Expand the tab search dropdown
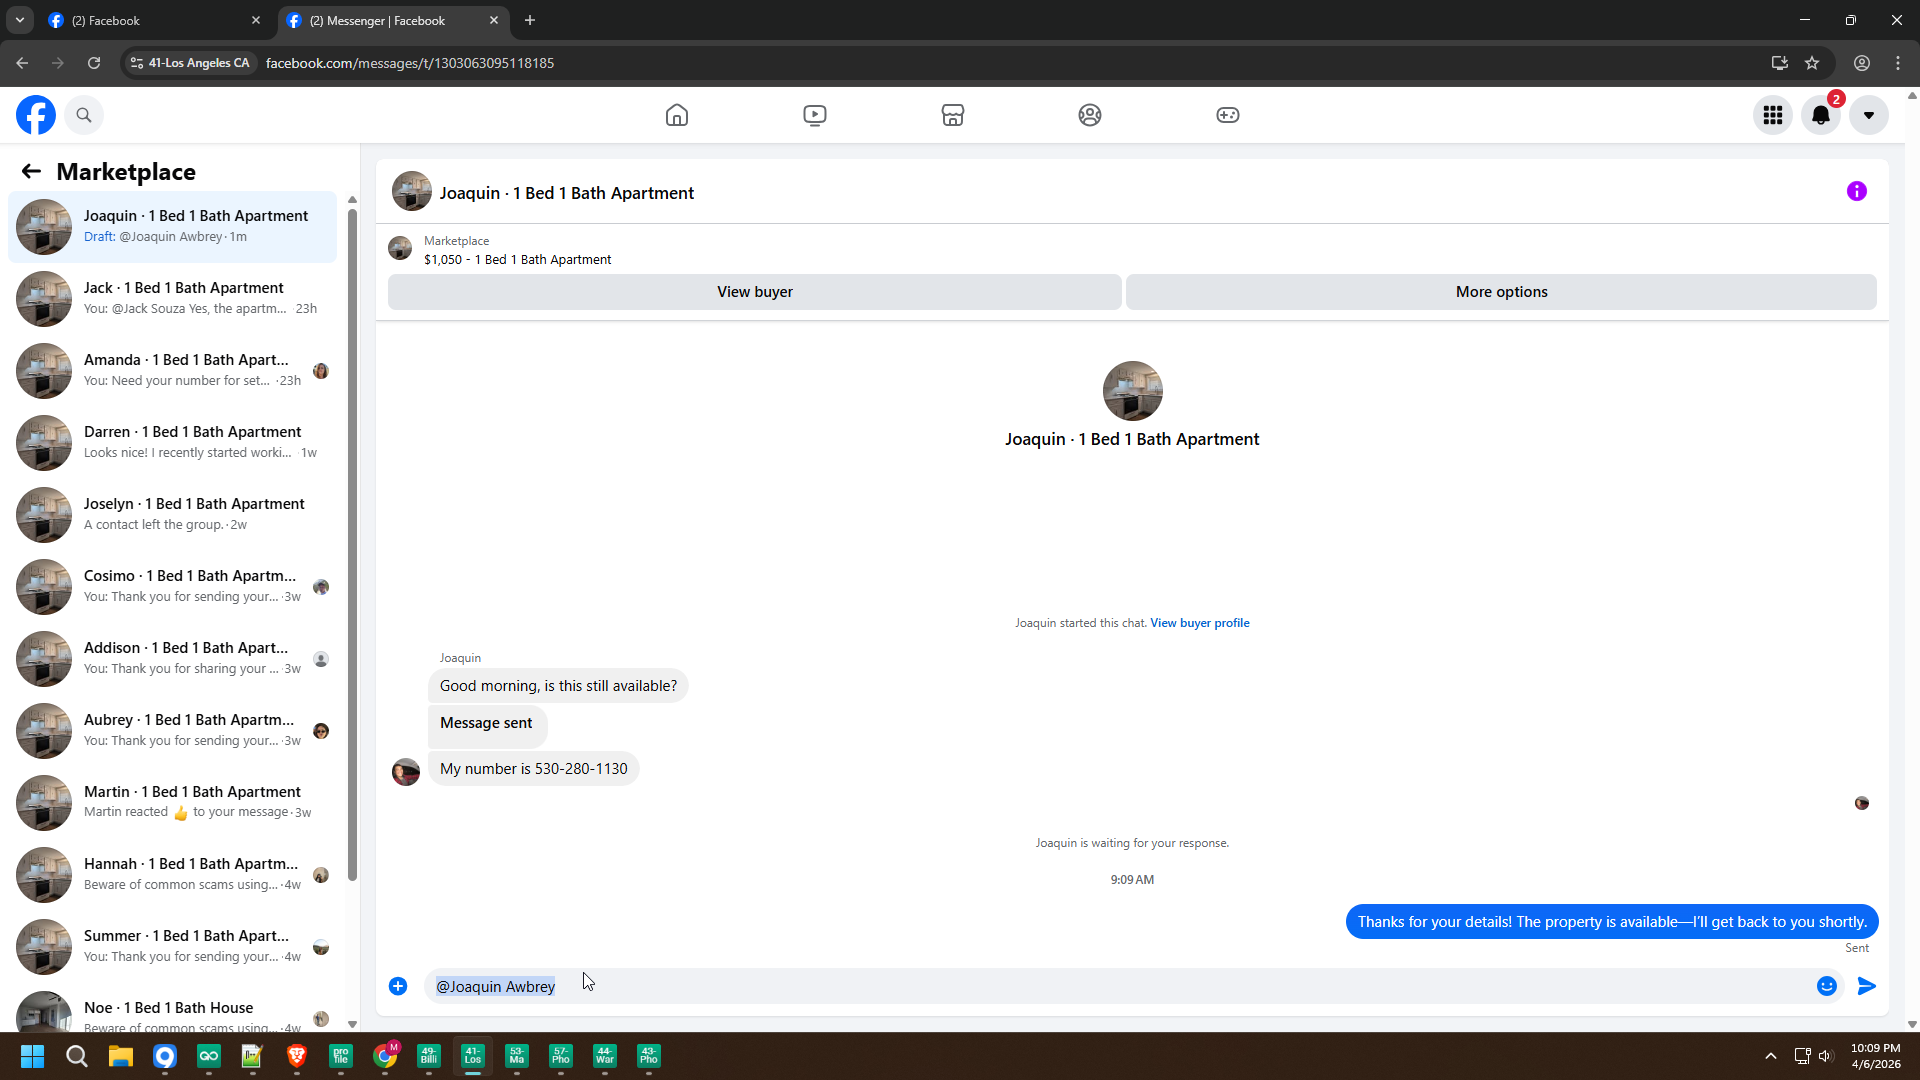 (20, 20)
